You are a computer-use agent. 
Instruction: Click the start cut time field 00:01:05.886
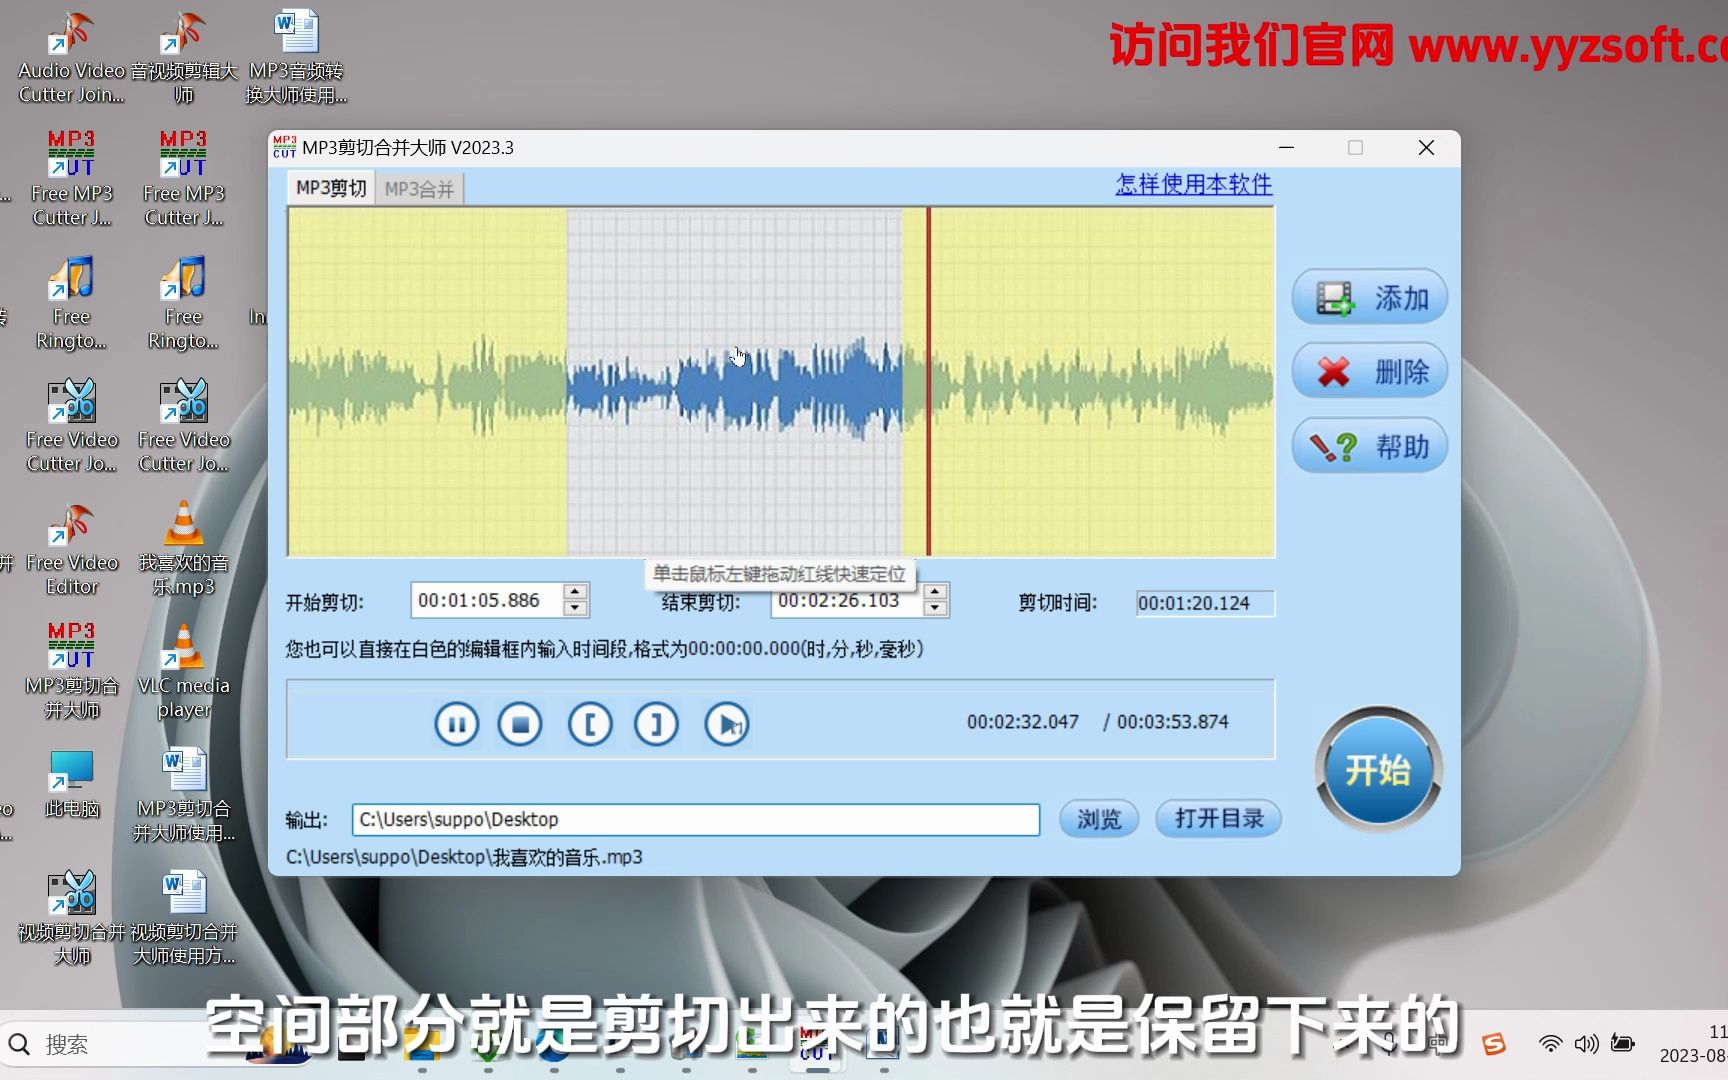pos(487,600)
